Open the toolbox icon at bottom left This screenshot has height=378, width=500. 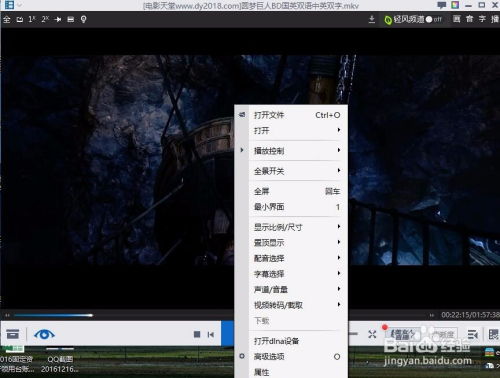13,334
